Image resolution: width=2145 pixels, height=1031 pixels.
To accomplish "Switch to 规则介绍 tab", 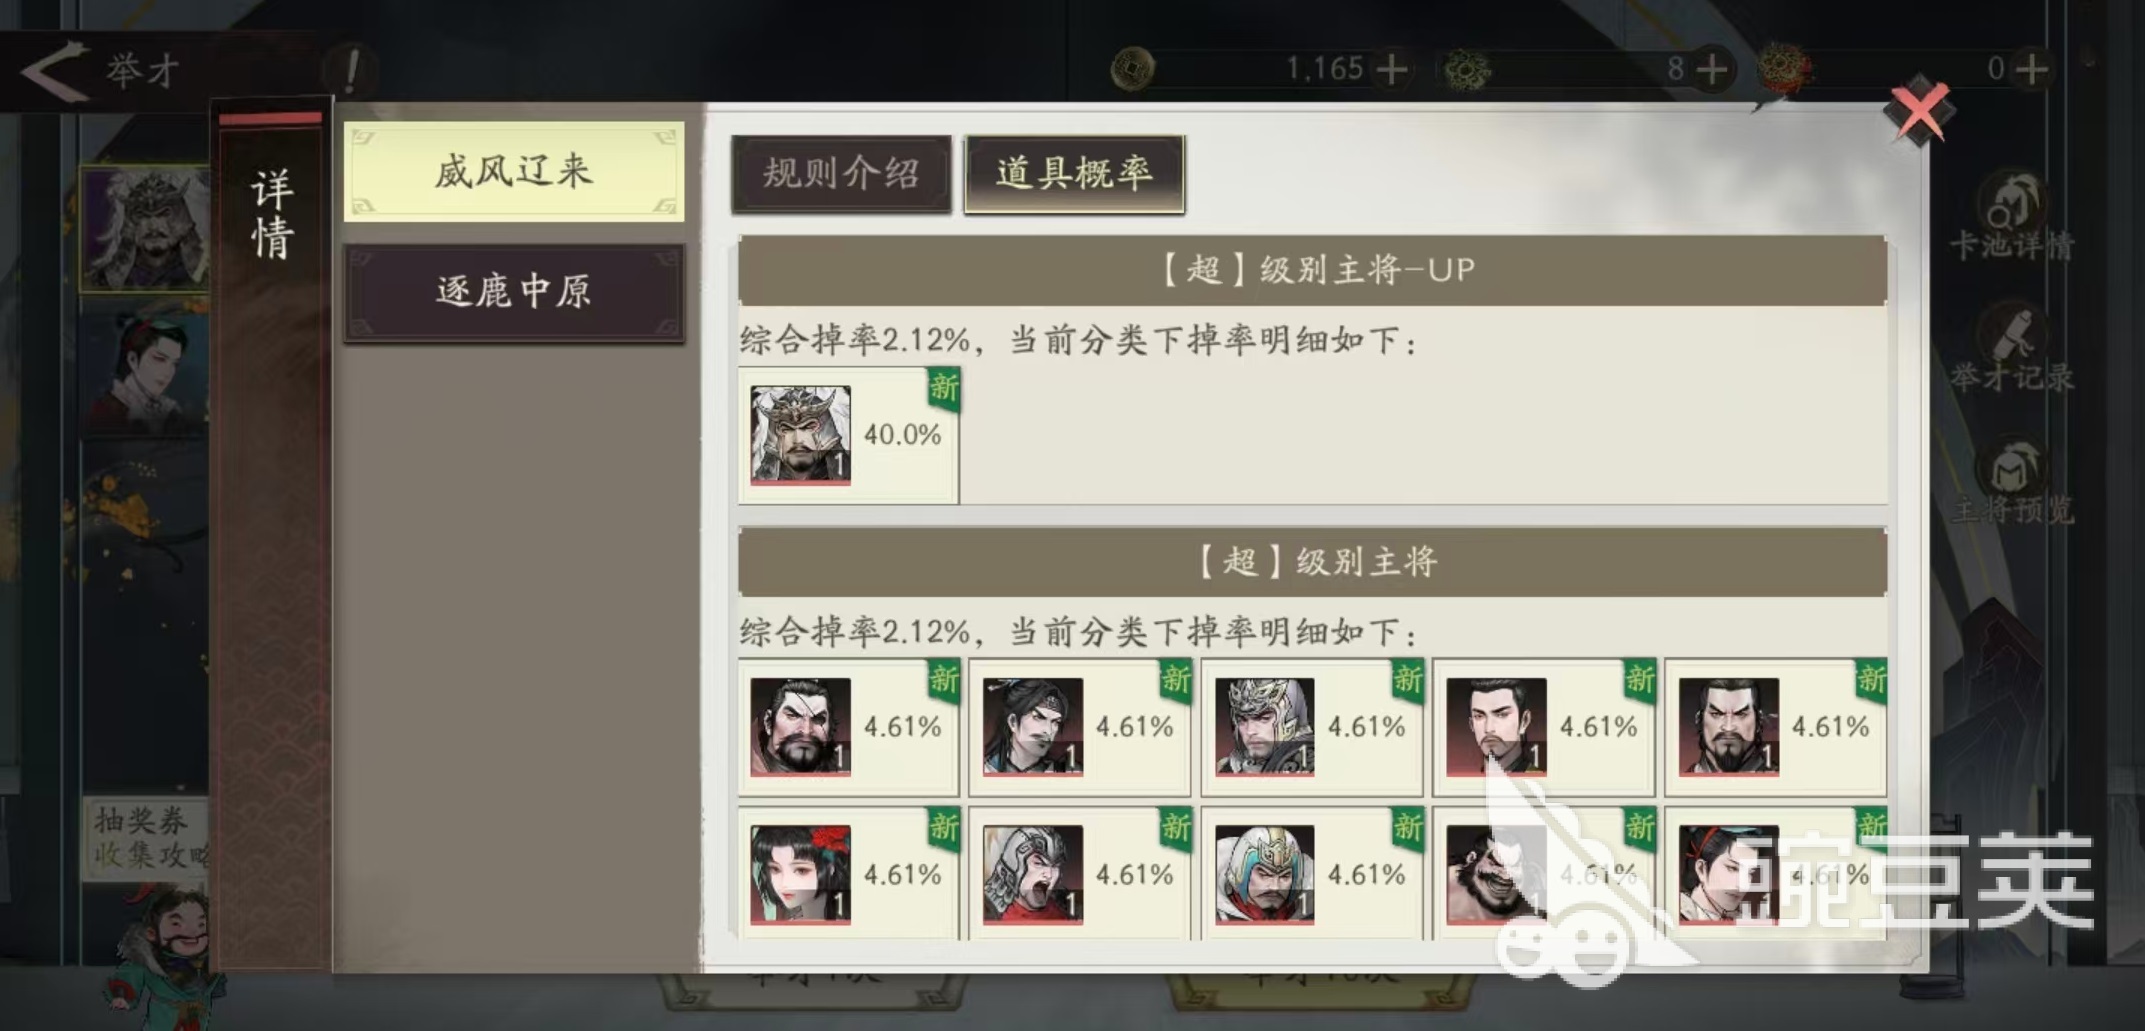I will click(x=841, y=174).
